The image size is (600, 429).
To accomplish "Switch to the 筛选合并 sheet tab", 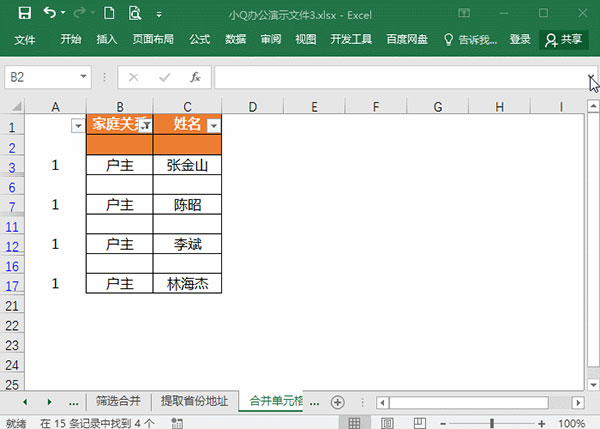I will pyautogui.click(x=118, y=401).
